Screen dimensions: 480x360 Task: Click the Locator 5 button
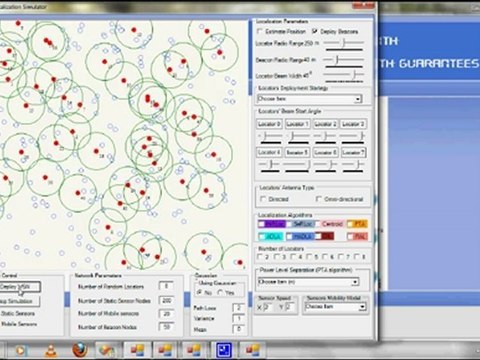click(x=297, y=152)
